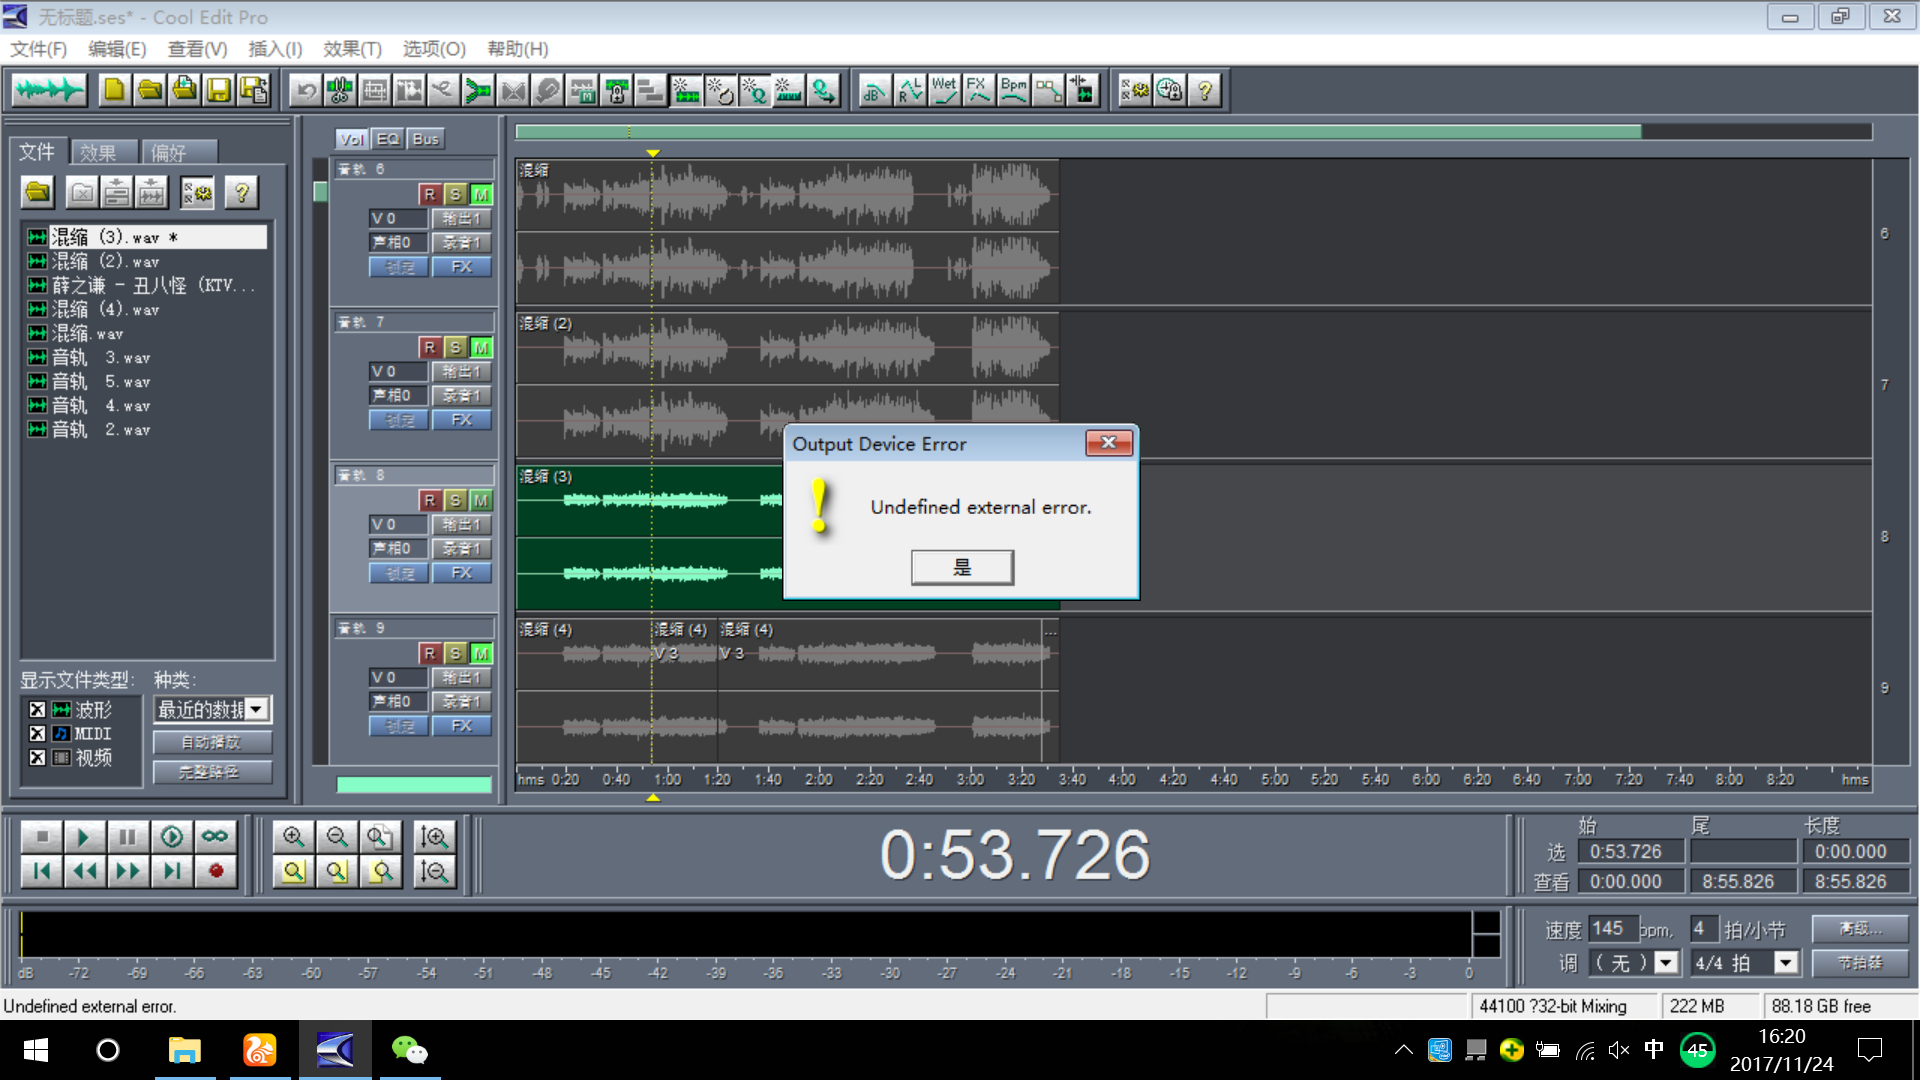
Task: Click the Play transport button
Action: [x=84, y=836]
